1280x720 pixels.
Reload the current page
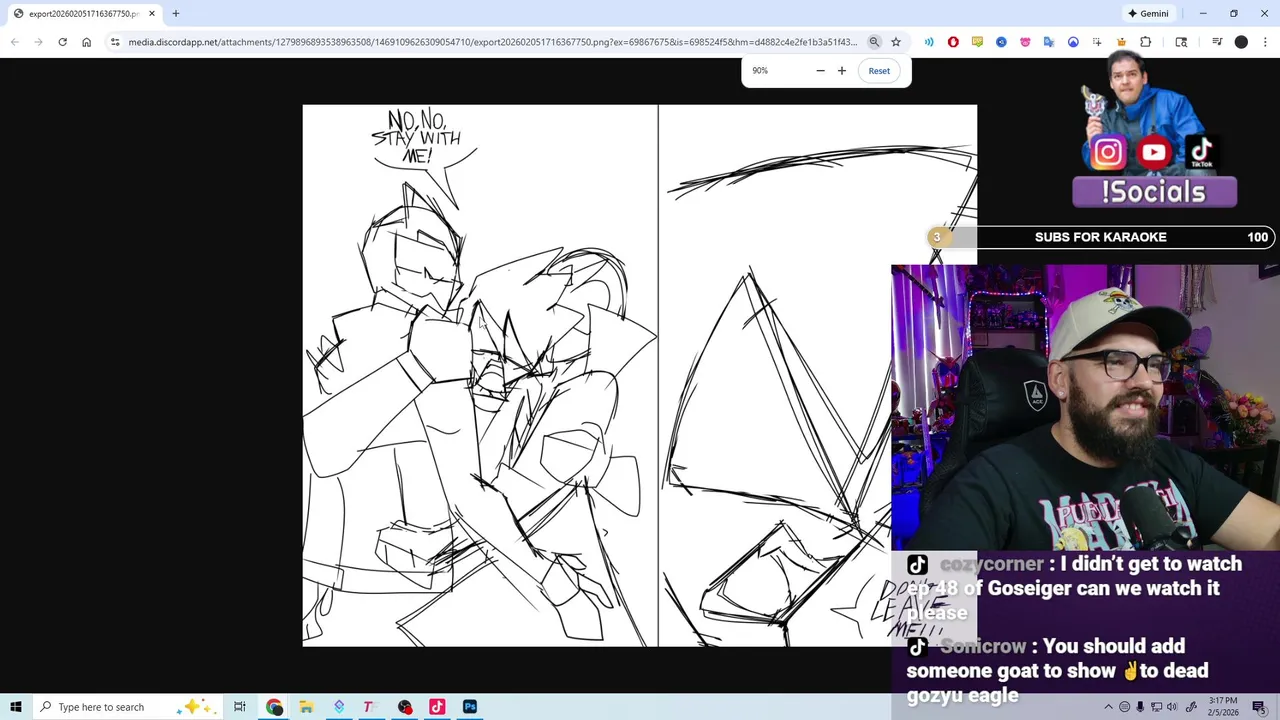click(x=62, y=42)
